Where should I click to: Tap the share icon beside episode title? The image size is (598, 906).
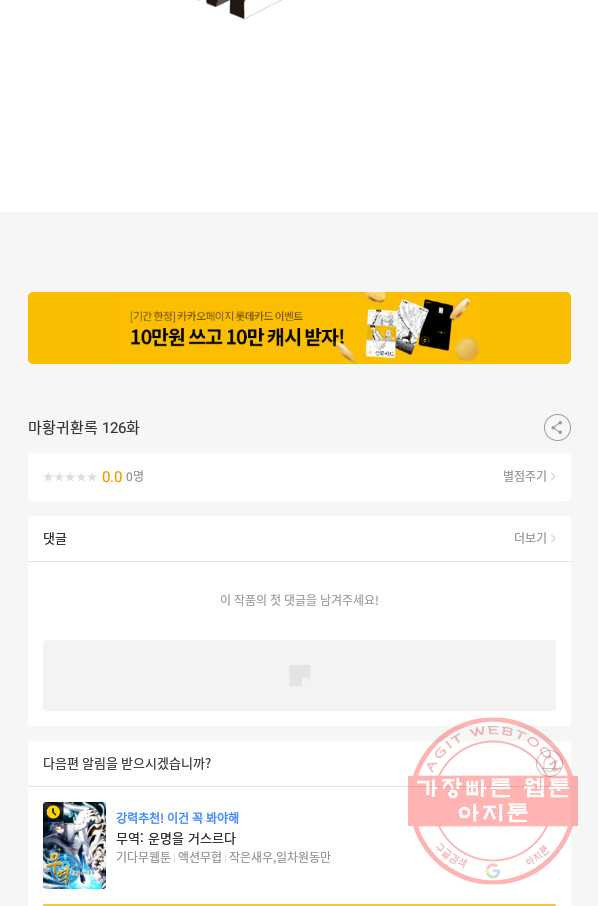pyautogui.click(x=557, y=428)
